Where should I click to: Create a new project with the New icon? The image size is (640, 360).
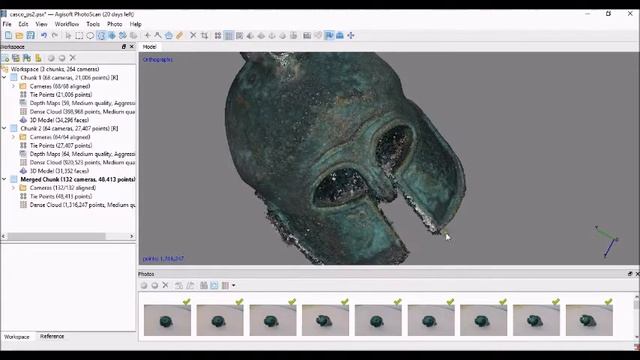coord(8,36)
